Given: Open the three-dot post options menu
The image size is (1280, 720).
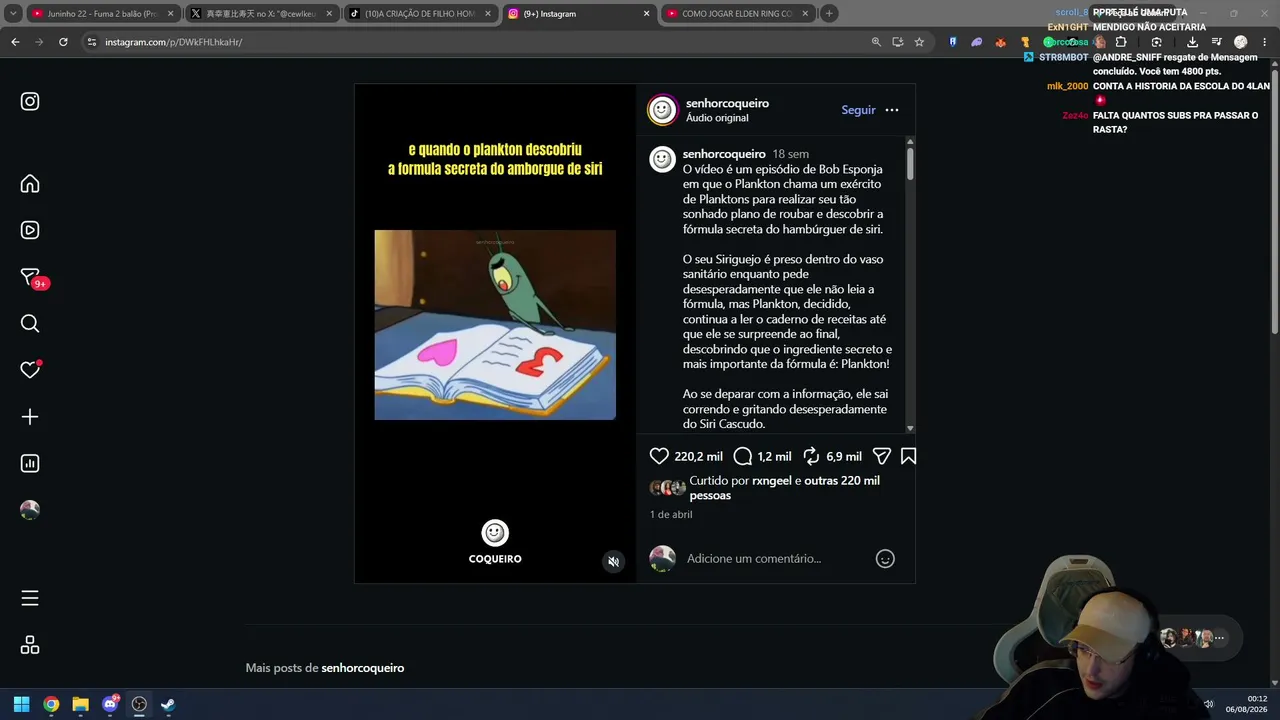Looking at the screenshot, I should pyautogui.click(x=892, y=110).
